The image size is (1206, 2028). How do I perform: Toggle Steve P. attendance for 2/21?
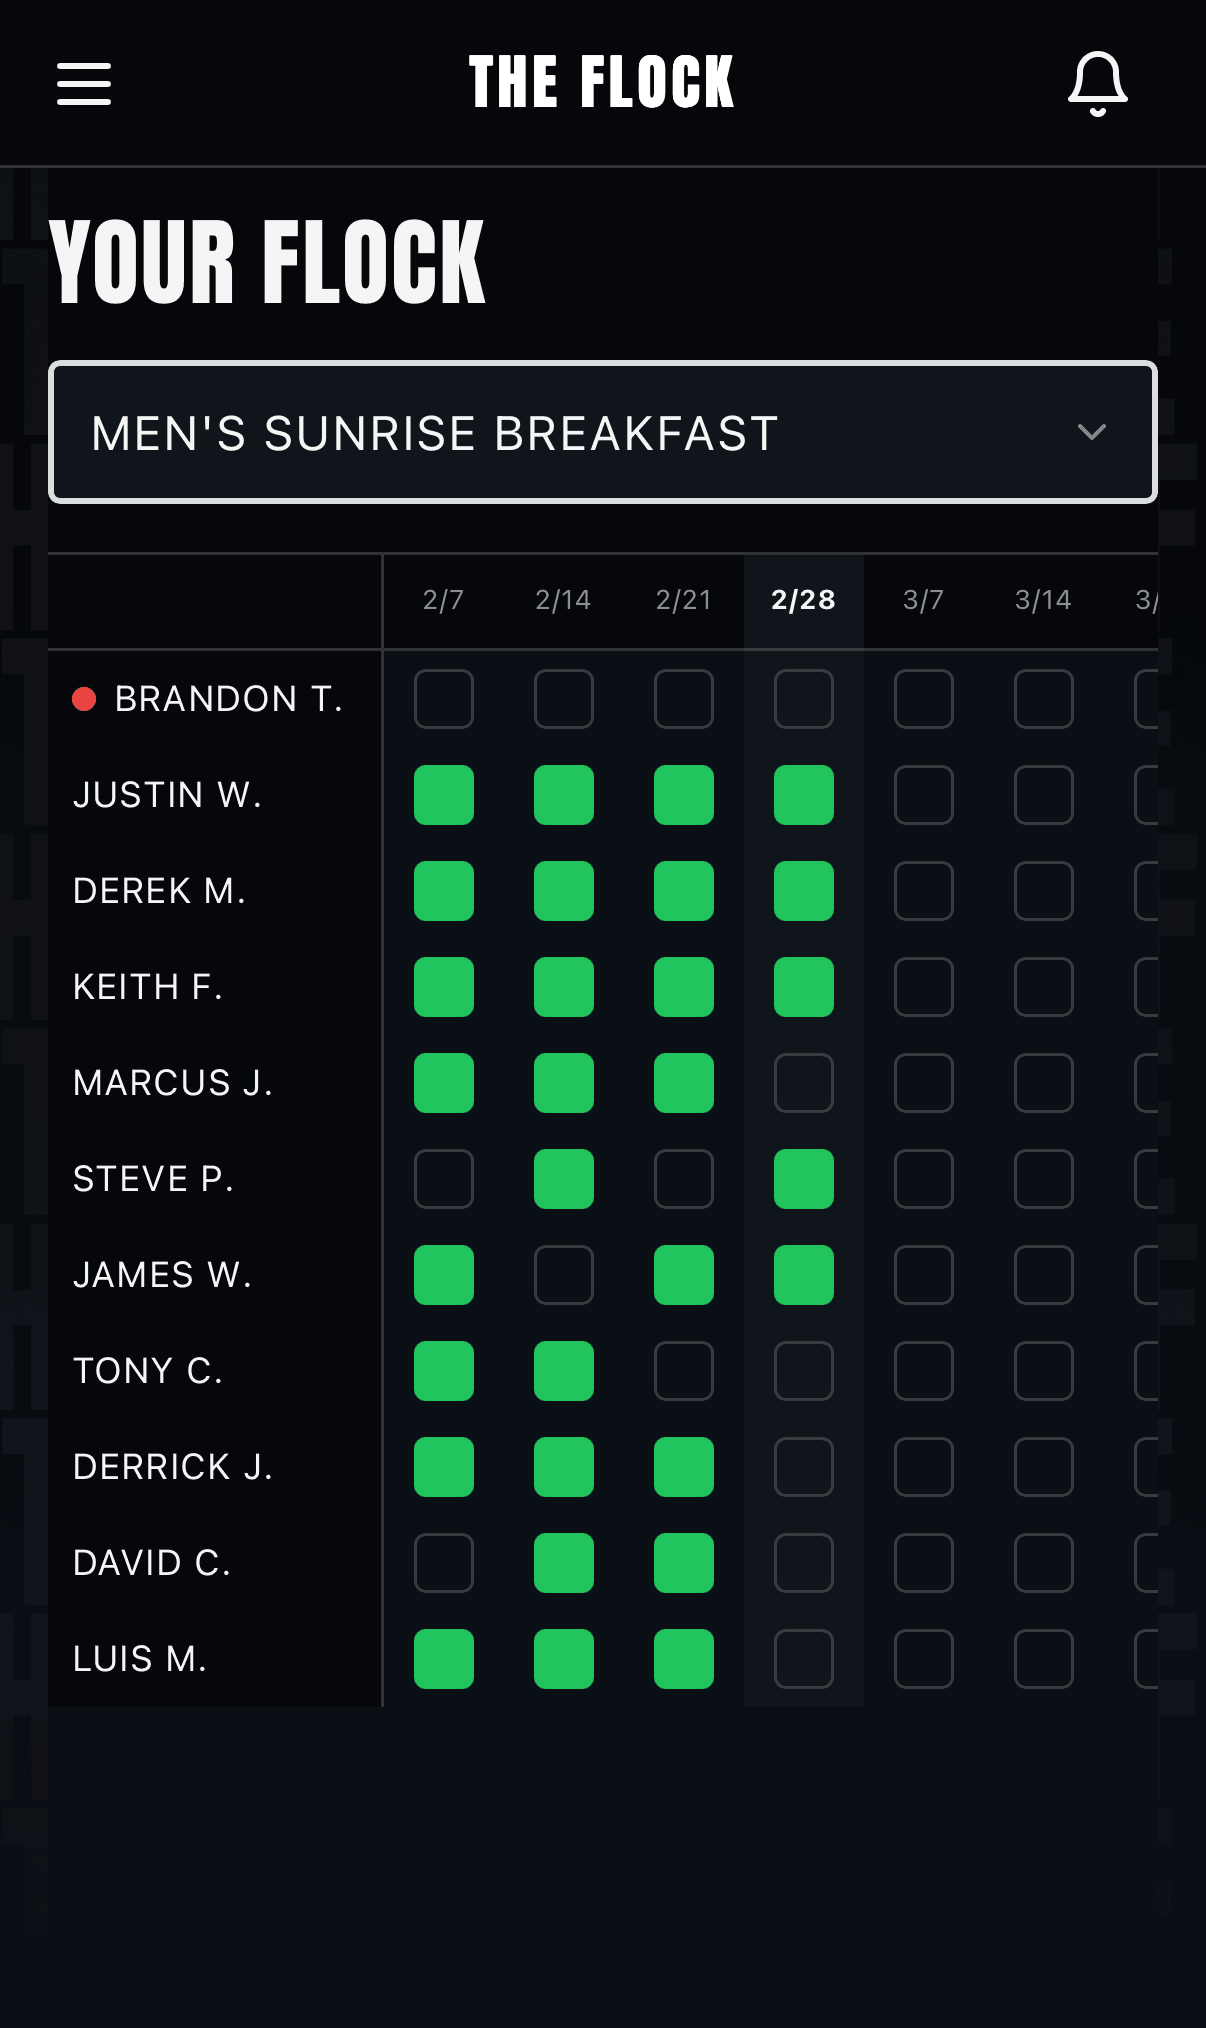coord(684,1179)
